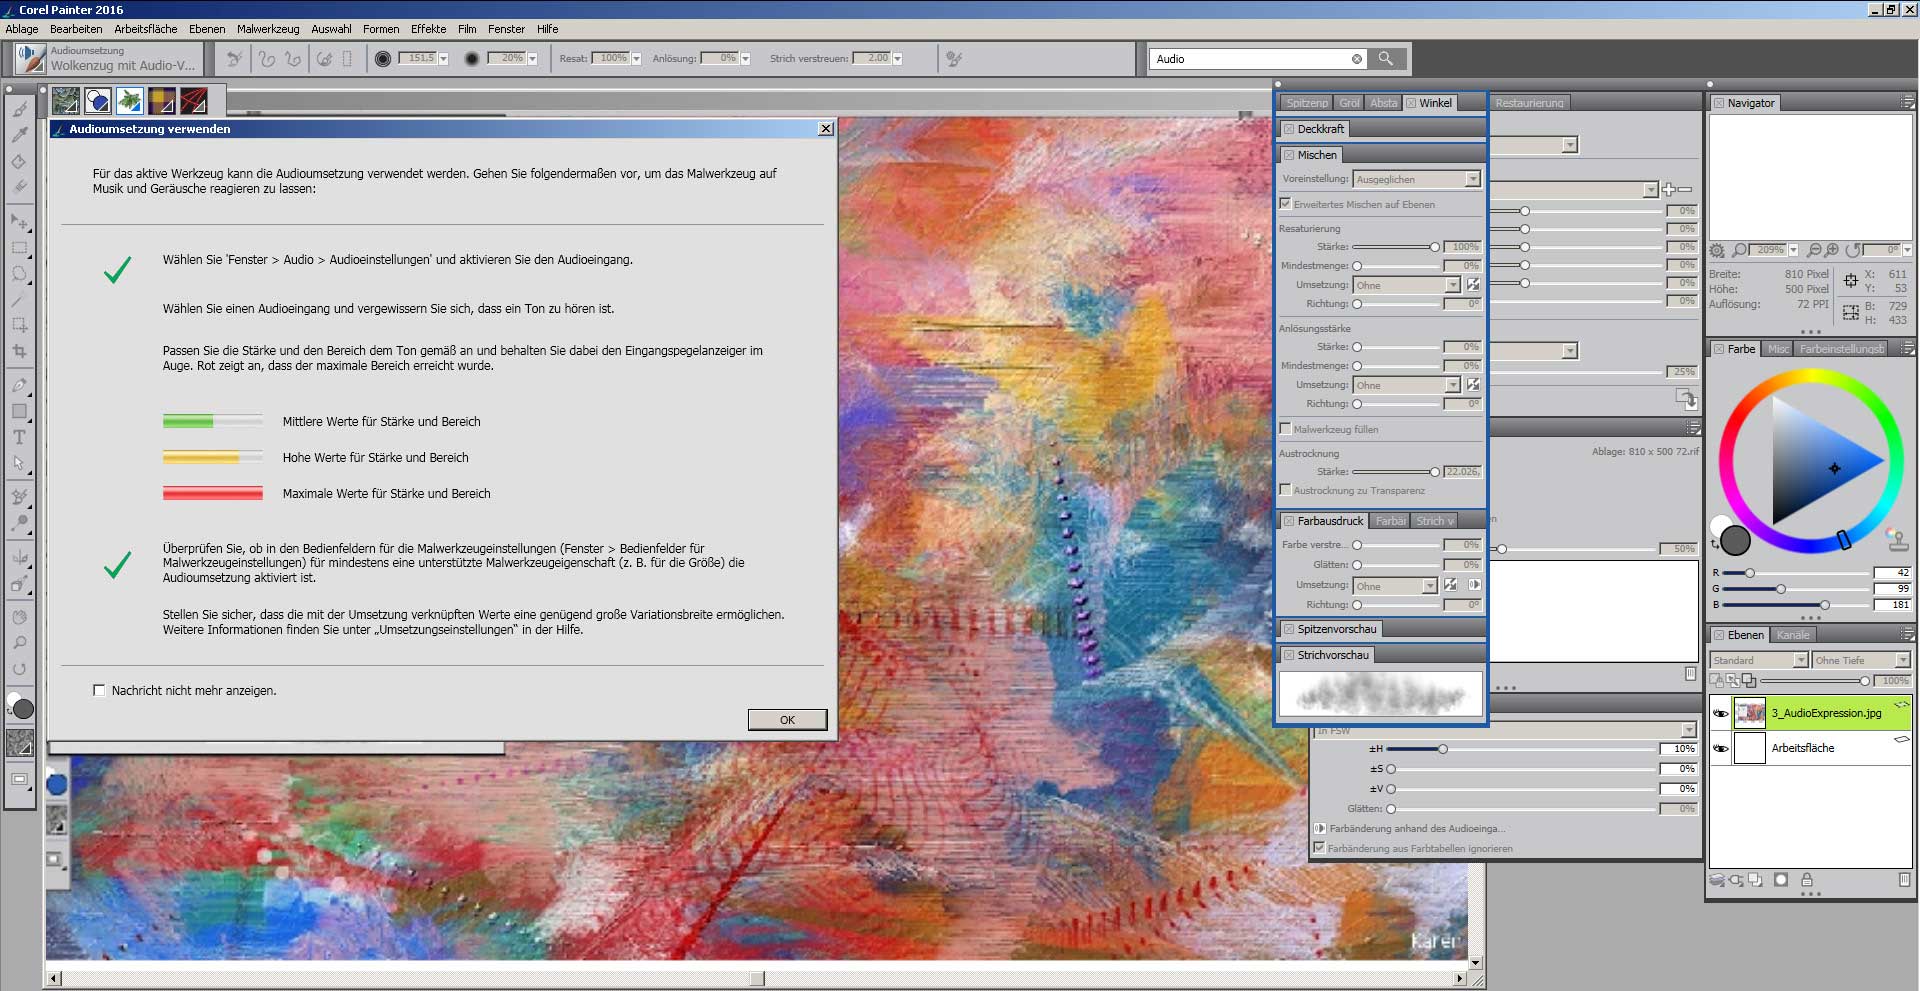Select the Magnifier tool in the toolbox
Image resolution: width=1920 pixels, height=991 pixels.
(x=19, y=643)
